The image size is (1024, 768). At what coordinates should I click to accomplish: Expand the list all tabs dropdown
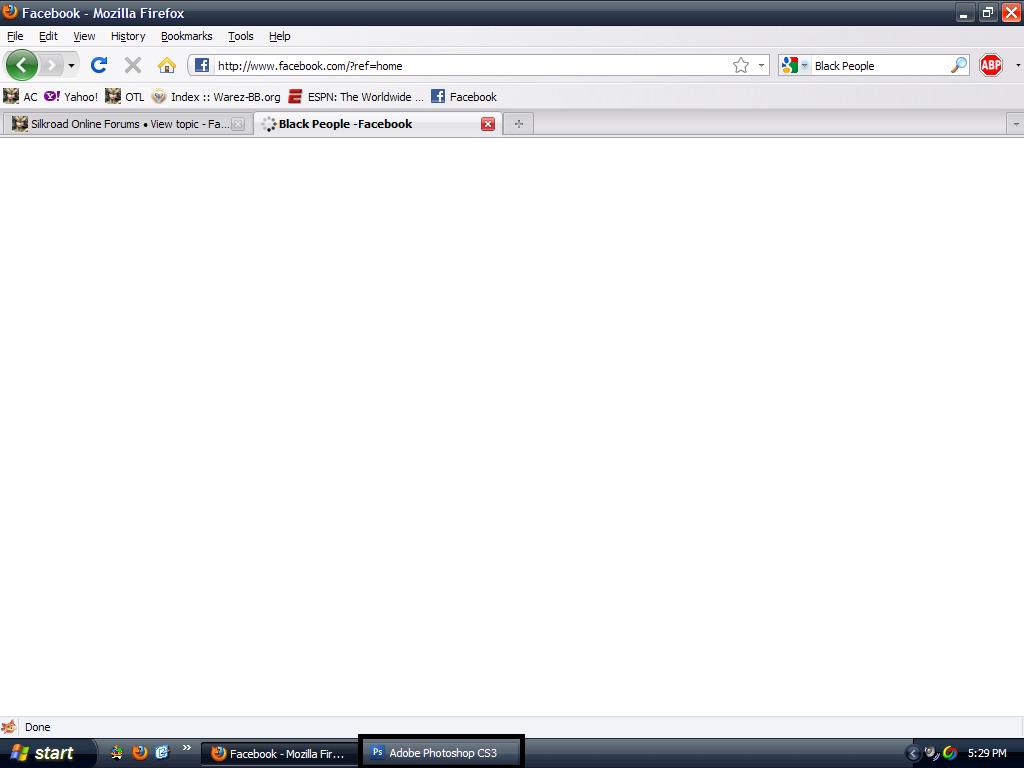1016,124
